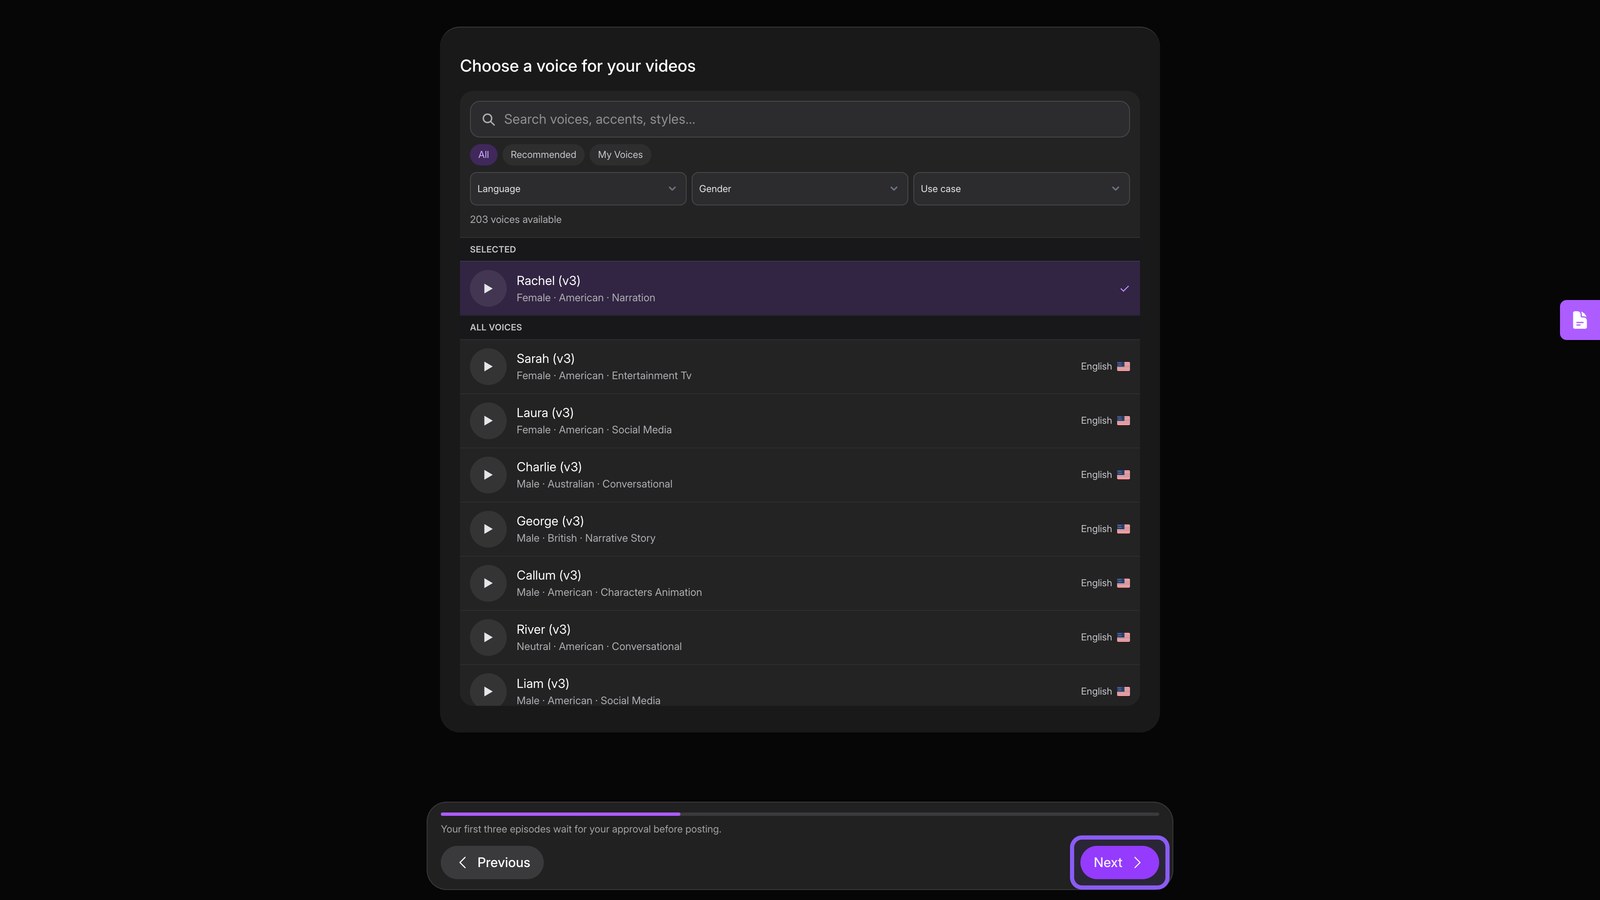Viewport: 1600px width, 900px height.
Task: Select the Liam (v3) voice name
Action: (x=542, y=683)
